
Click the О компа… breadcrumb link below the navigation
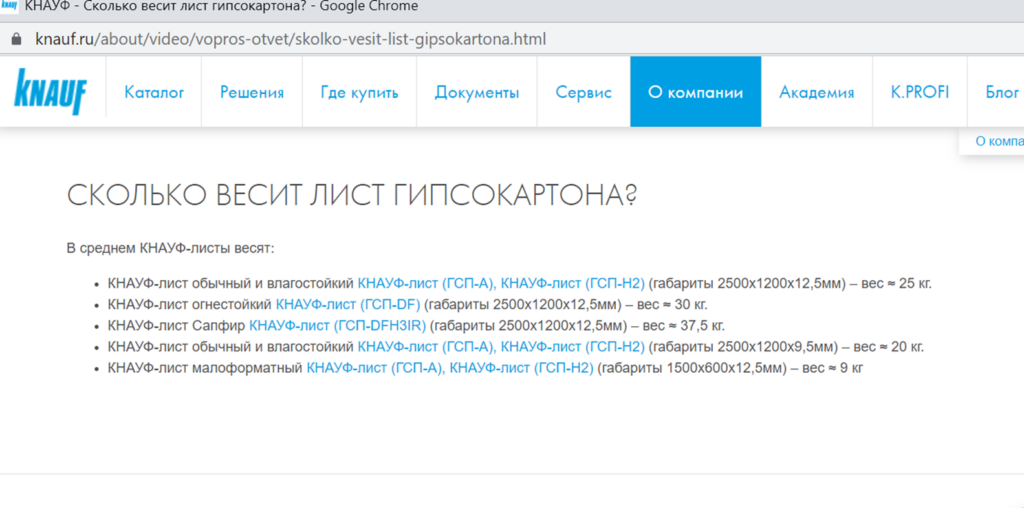point(999,141)
